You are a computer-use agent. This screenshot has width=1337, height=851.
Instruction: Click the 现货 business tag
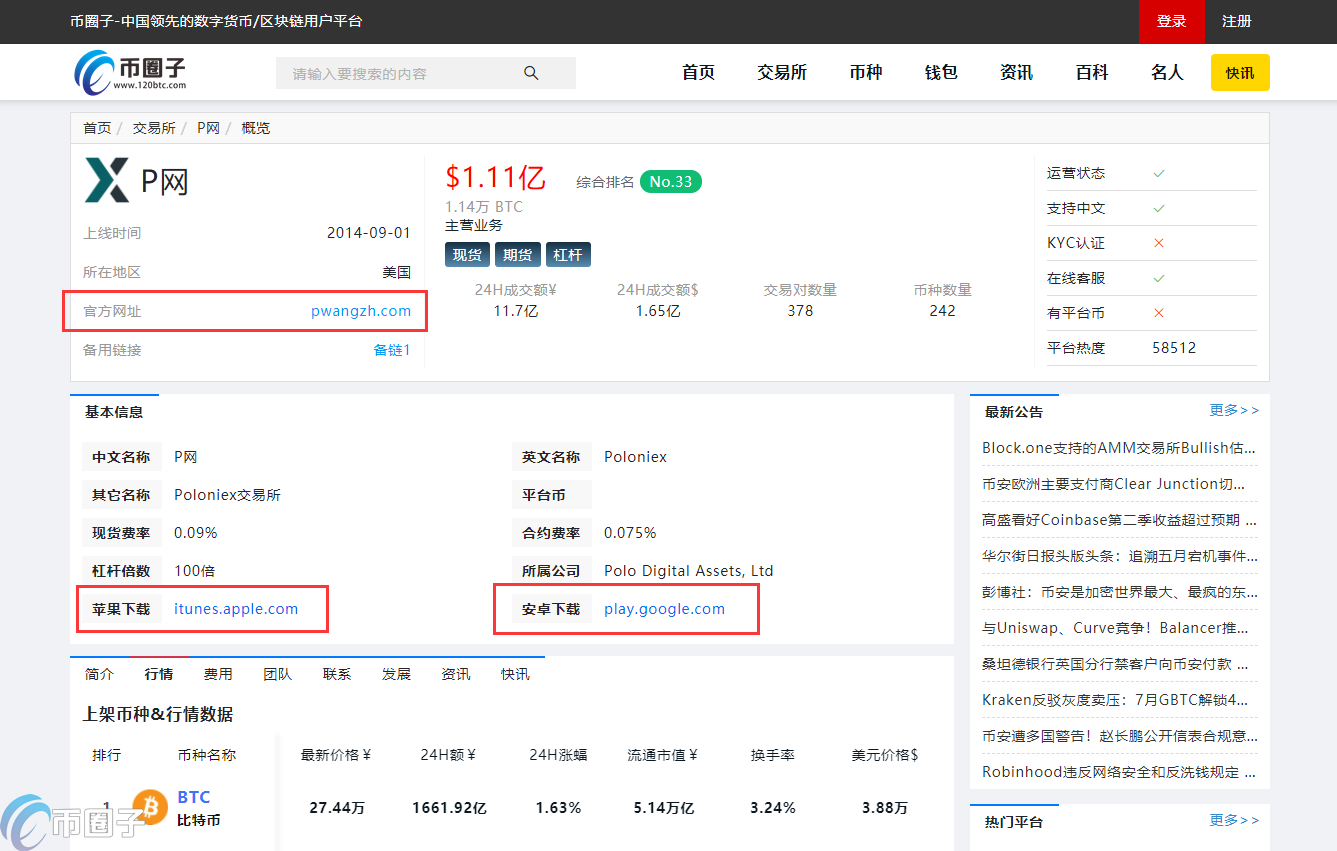pos(467,255)
